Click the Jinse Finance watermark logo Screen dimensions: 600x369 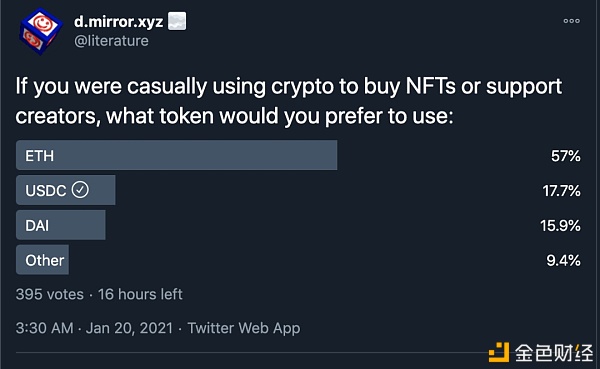[540, 353]
